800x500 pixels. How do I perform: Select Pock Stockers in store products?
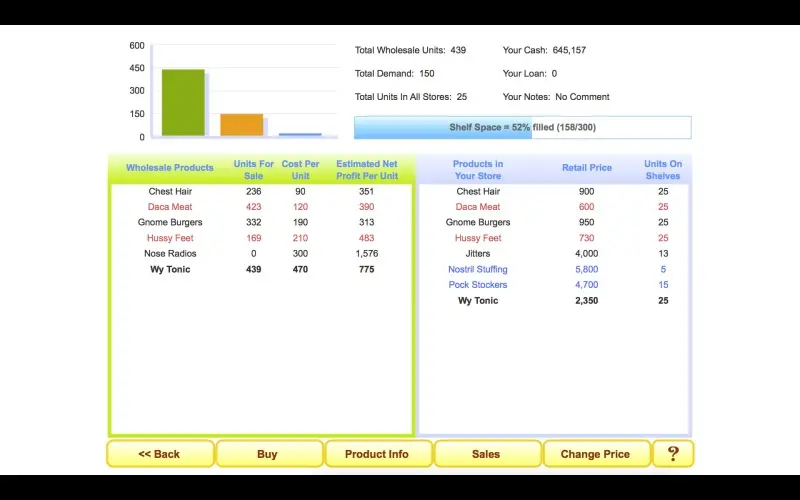(478, 285)
